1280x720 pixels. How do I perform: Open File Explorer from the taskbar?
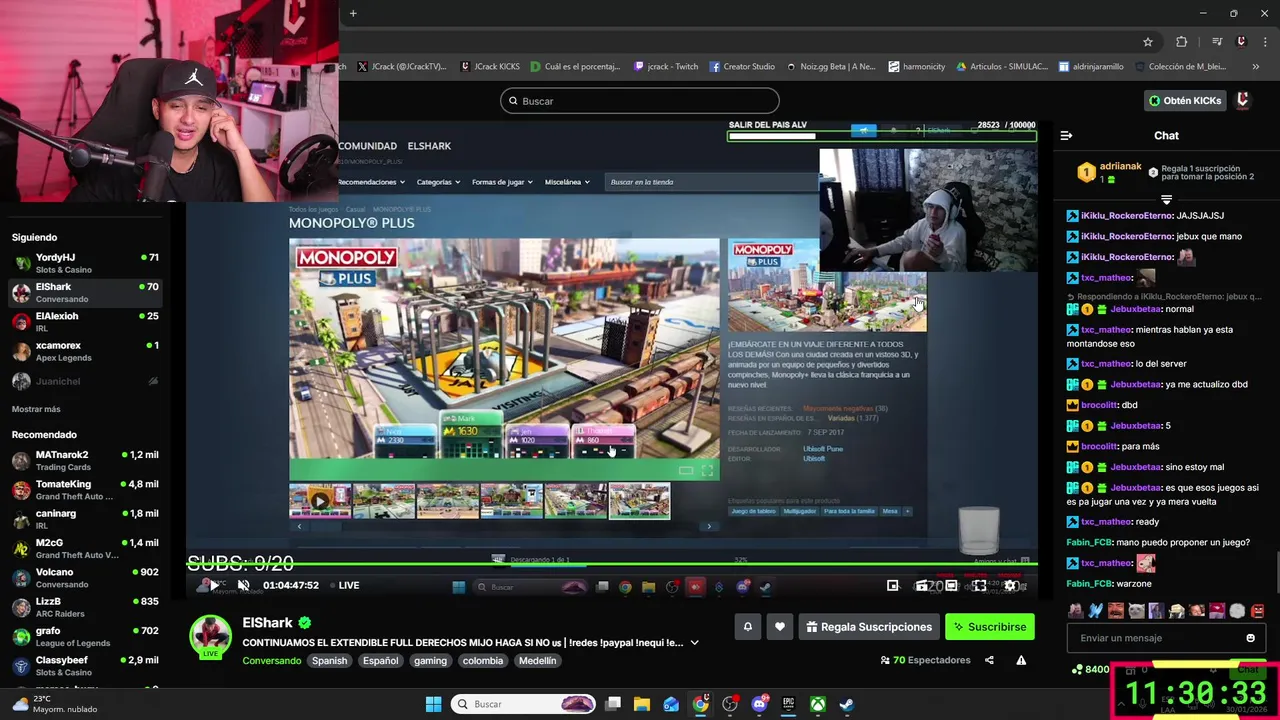click(642, 704)
